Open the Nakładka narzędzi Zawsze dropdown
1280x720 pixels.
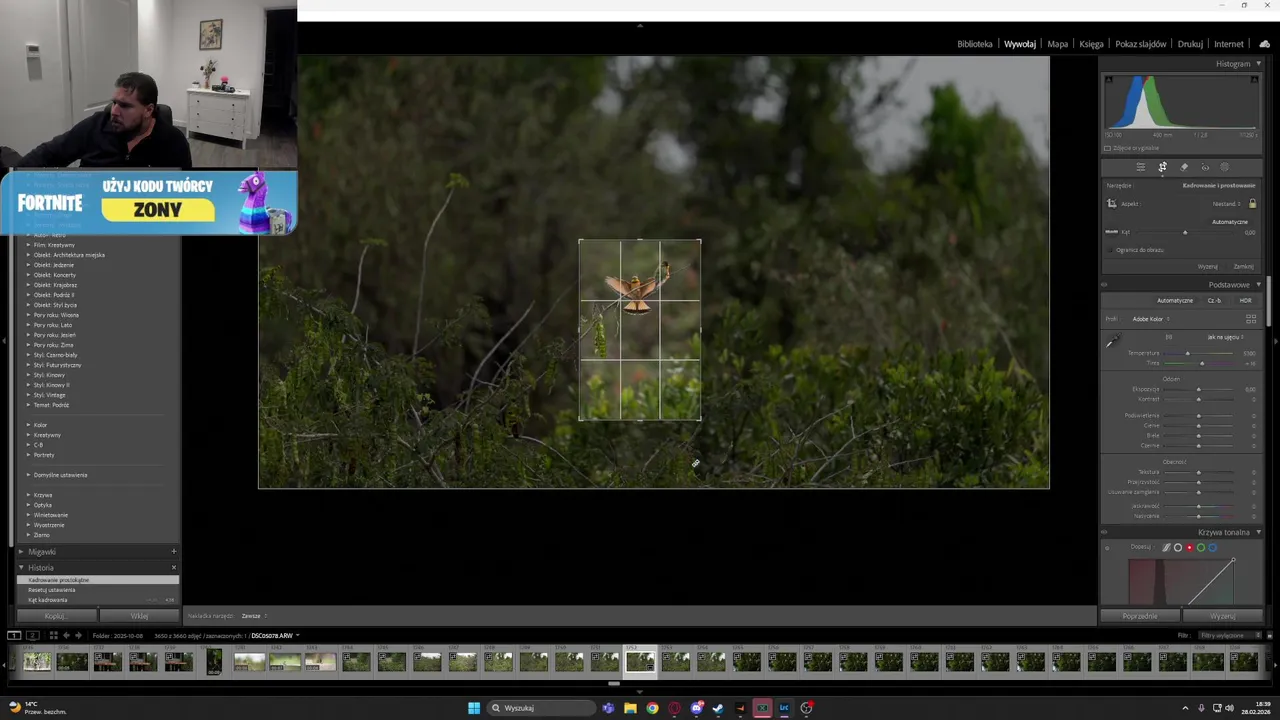tap(254, 616)
